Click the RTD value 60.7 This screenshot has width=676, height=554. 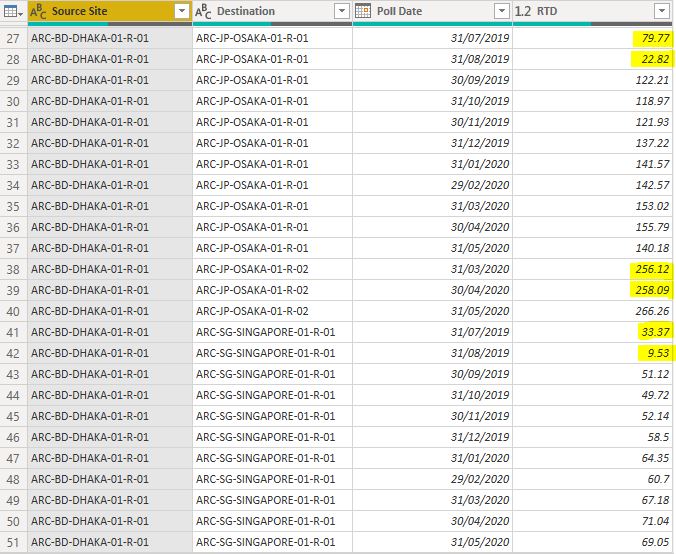658,479
